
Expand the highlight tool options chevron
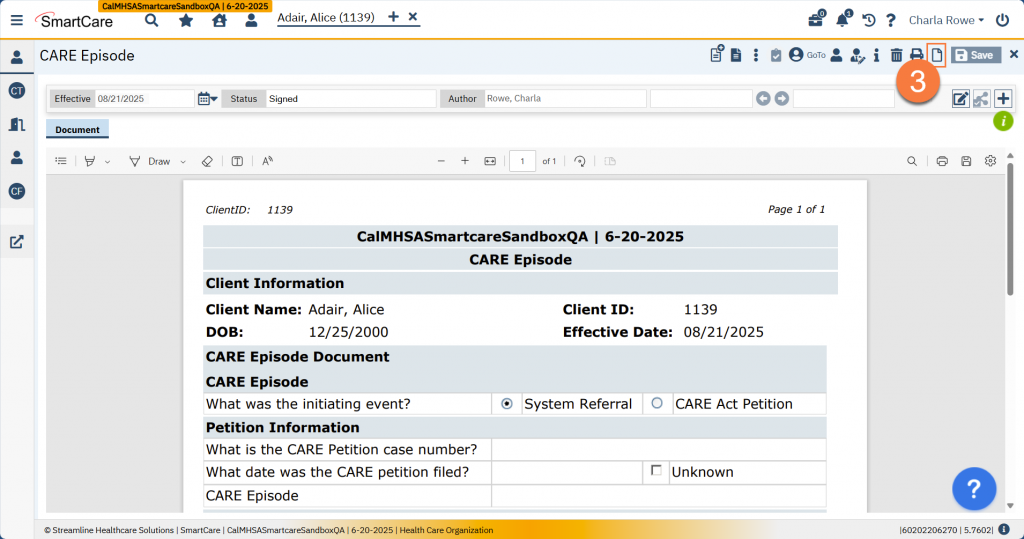[x=108, y=161]
